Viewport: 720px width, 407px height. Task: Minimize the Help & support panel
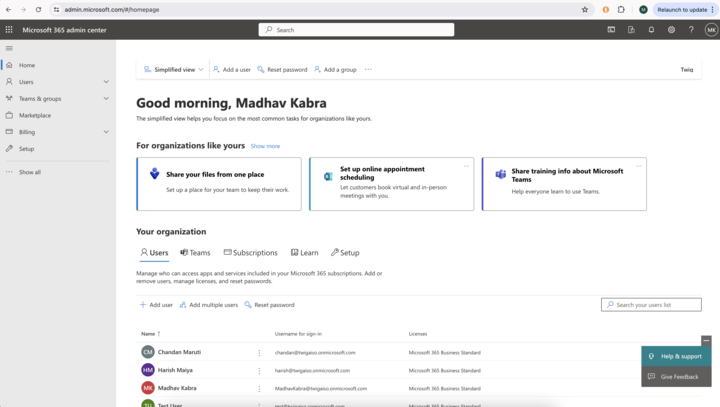[706, 341]
